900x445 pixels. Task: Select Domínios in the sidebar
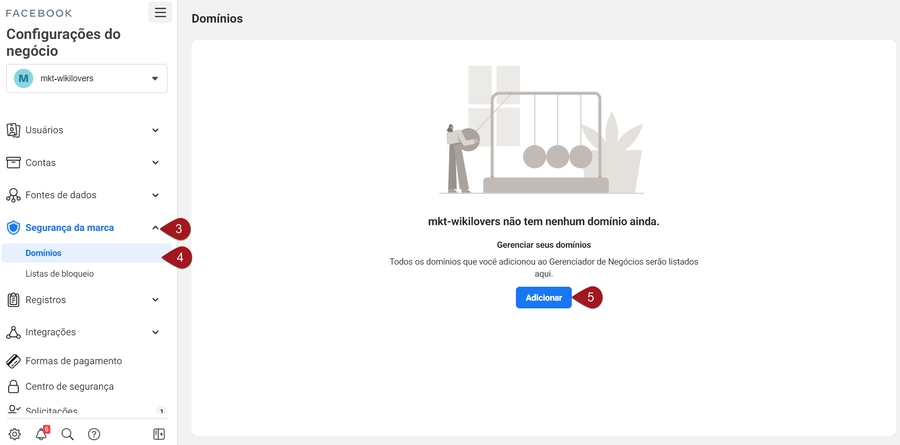[44, 254]
